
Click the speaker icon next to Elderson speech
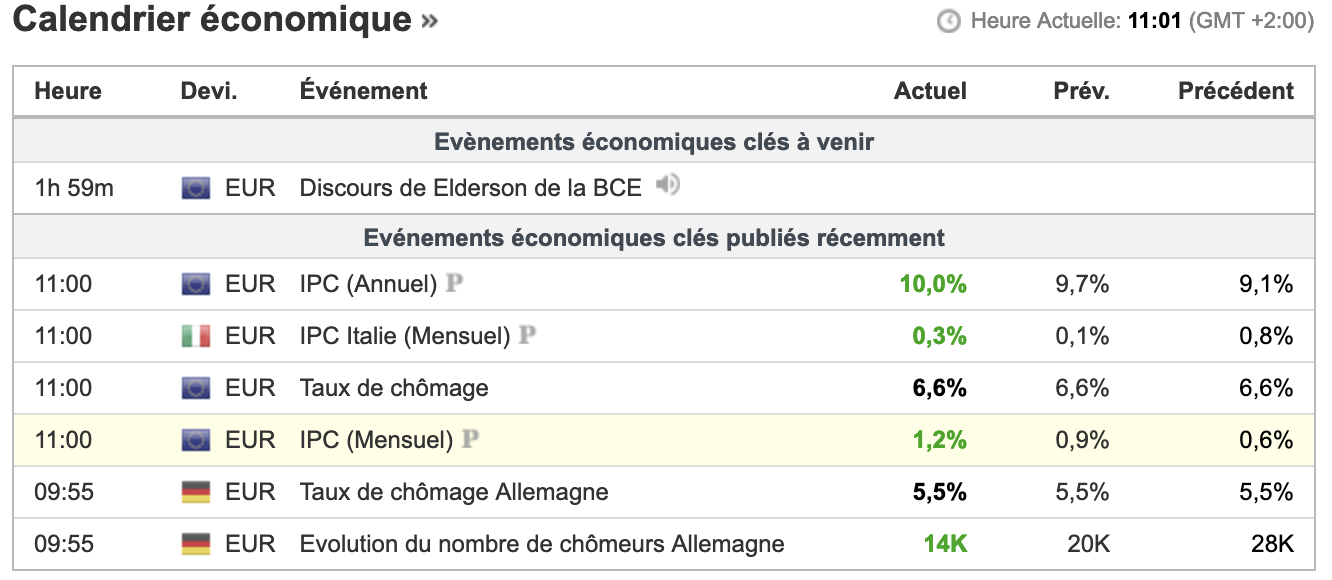coord(668,185)
